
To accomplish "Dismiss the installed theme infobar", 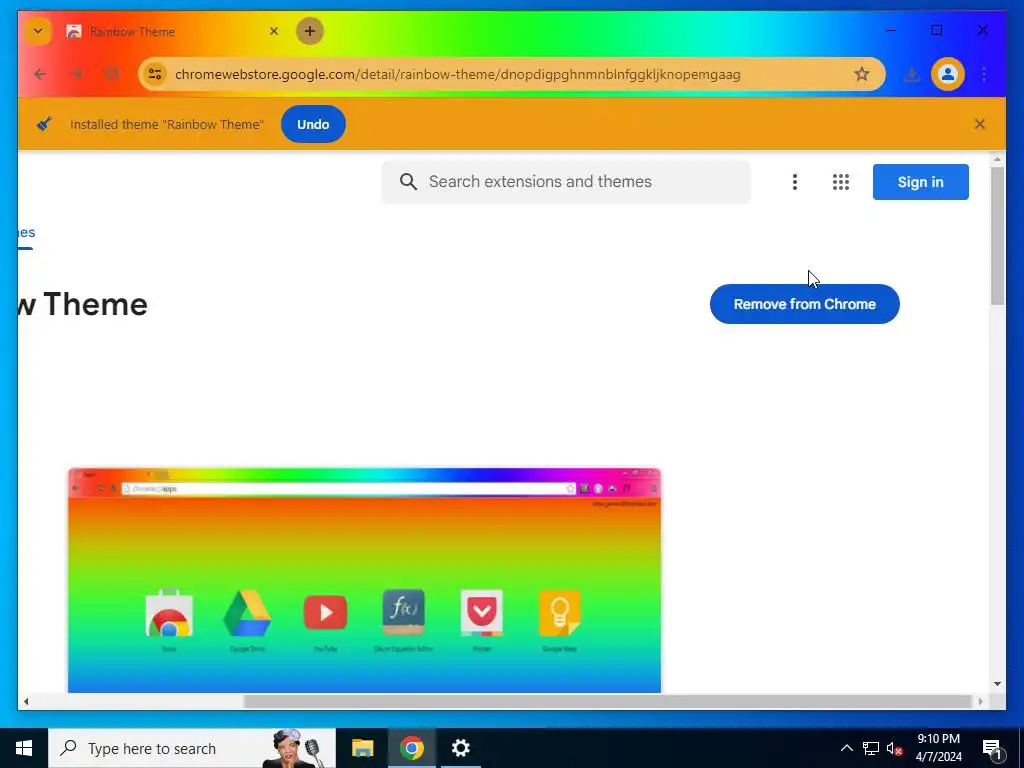I will coord(980,124).
